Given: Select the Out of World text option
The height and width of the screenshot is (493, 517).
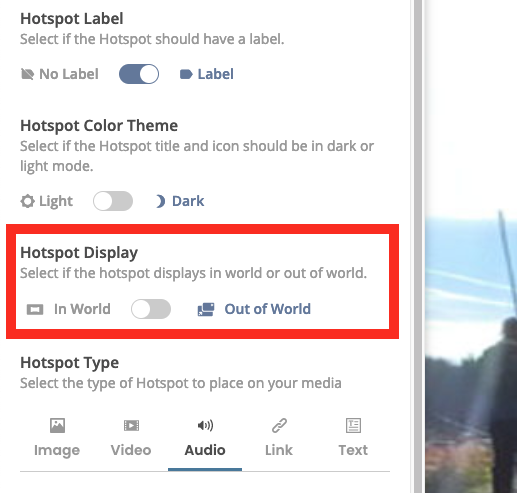Looking at the screenshot, I should tap(267, 309).
